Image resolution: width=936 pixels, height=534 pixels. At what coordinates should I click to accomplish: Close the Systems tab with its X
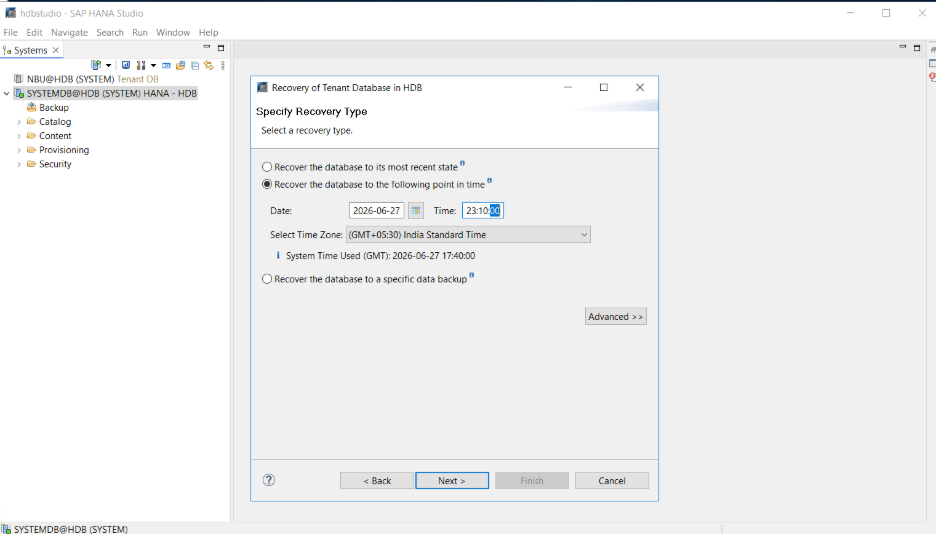56,50
